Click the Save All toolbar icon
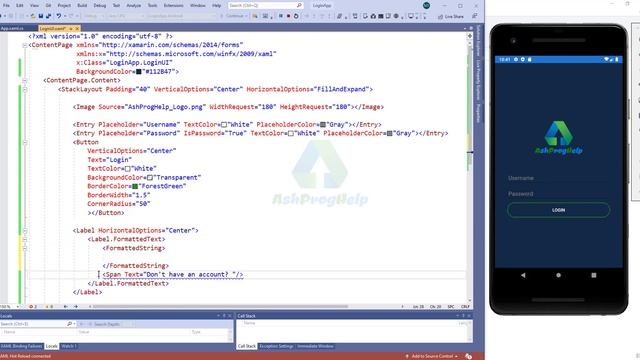This screenshot has height=360, width=640. click(48, 16)
